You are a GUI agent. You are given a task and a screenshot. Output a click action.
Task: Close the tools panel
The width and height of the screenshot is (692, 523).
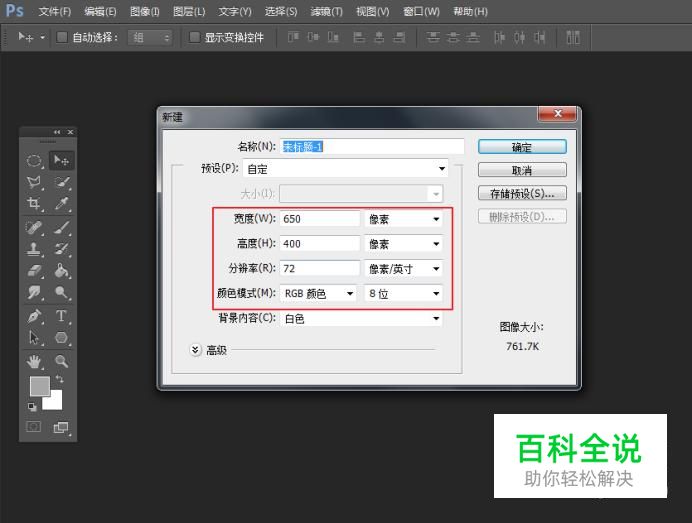click(70, 132)
